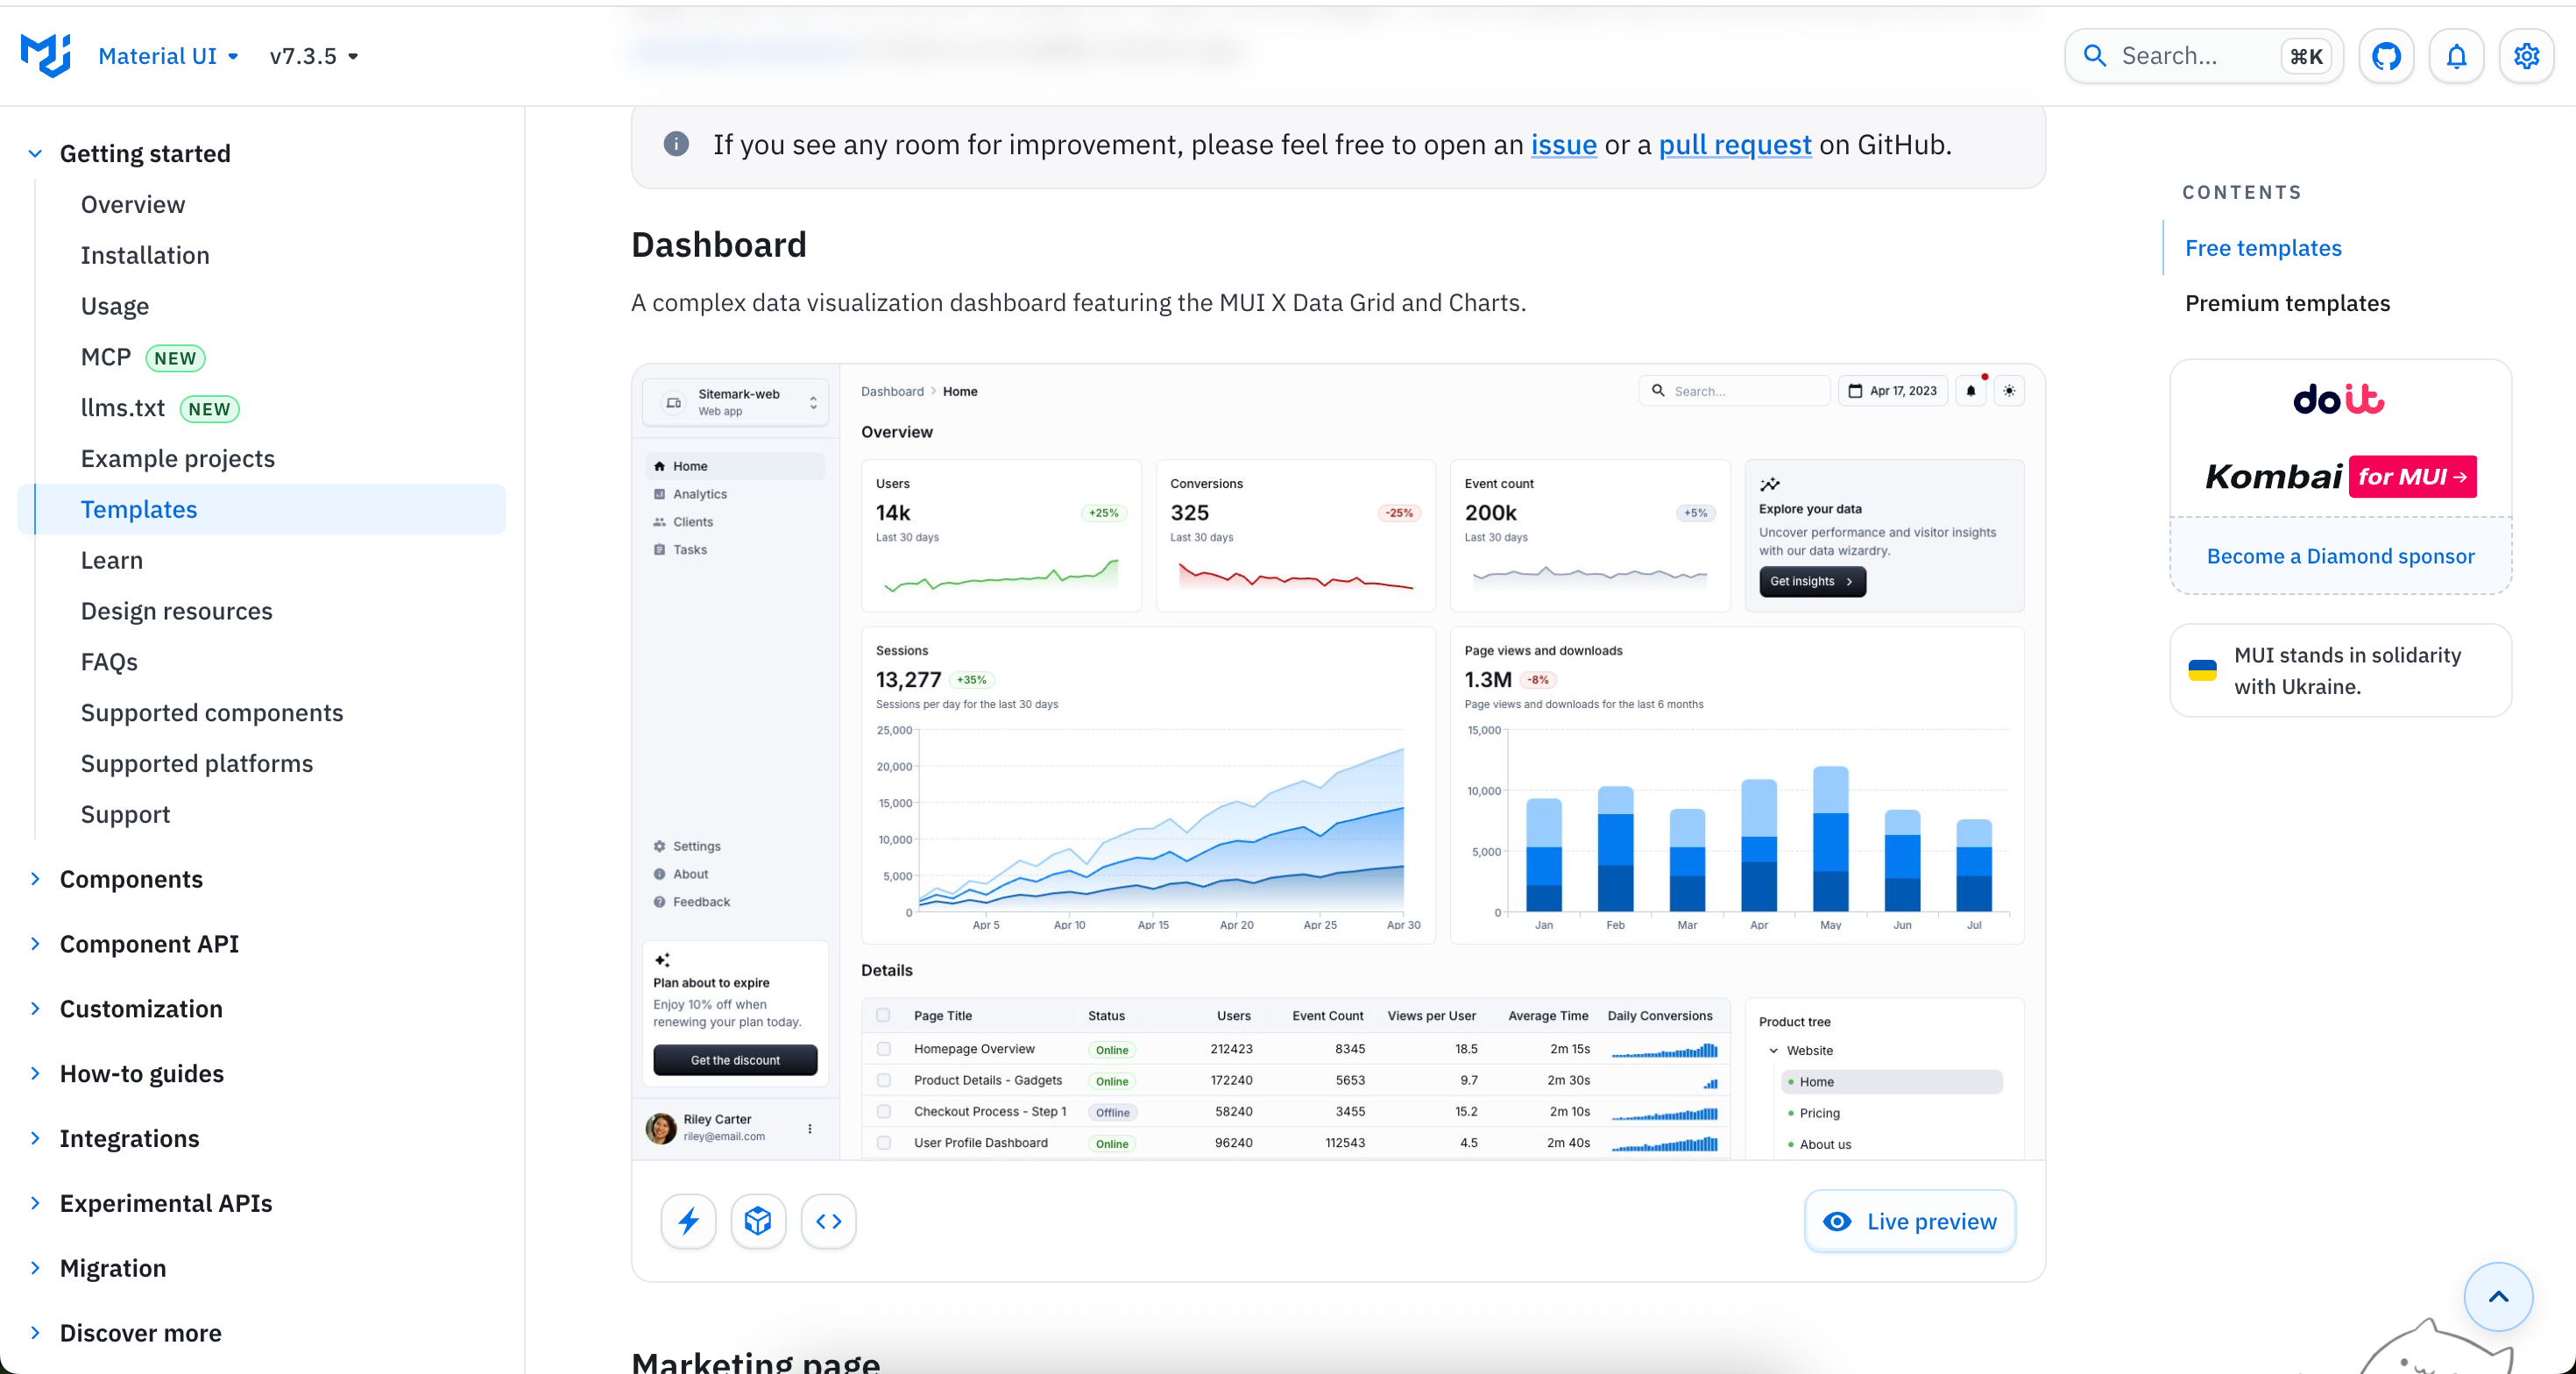
Task: Check the Homepage Overview row checkbox
Action: pyautogui.click(x=883, y=1049)
